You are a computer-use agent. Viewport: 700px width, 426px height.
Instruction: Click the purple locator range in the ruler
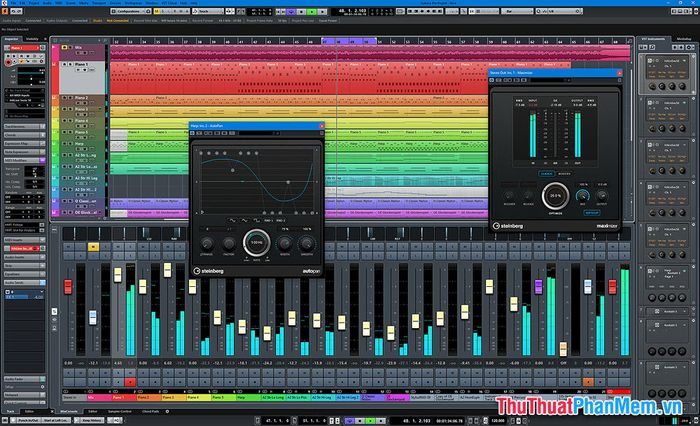point(349,41)
